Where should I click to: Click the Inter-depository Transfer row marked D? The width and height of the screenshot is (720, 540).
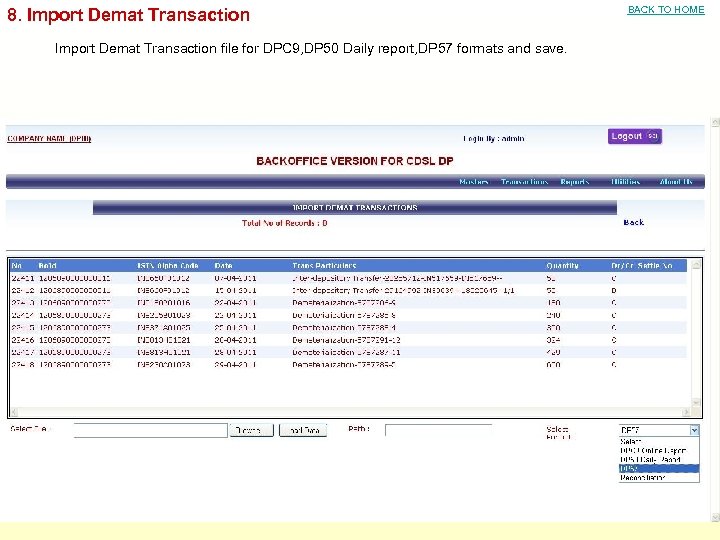[349, 290]
